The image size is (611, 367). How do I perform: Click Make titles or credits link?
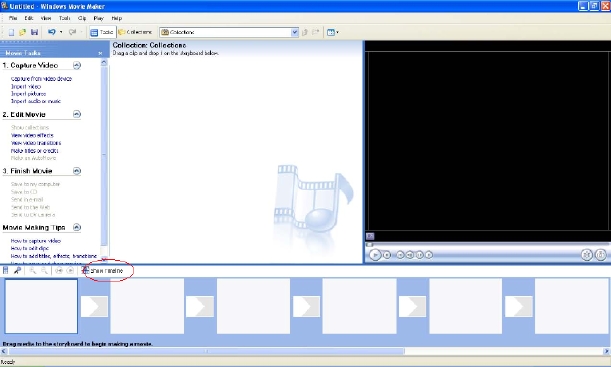coord(34,151)
